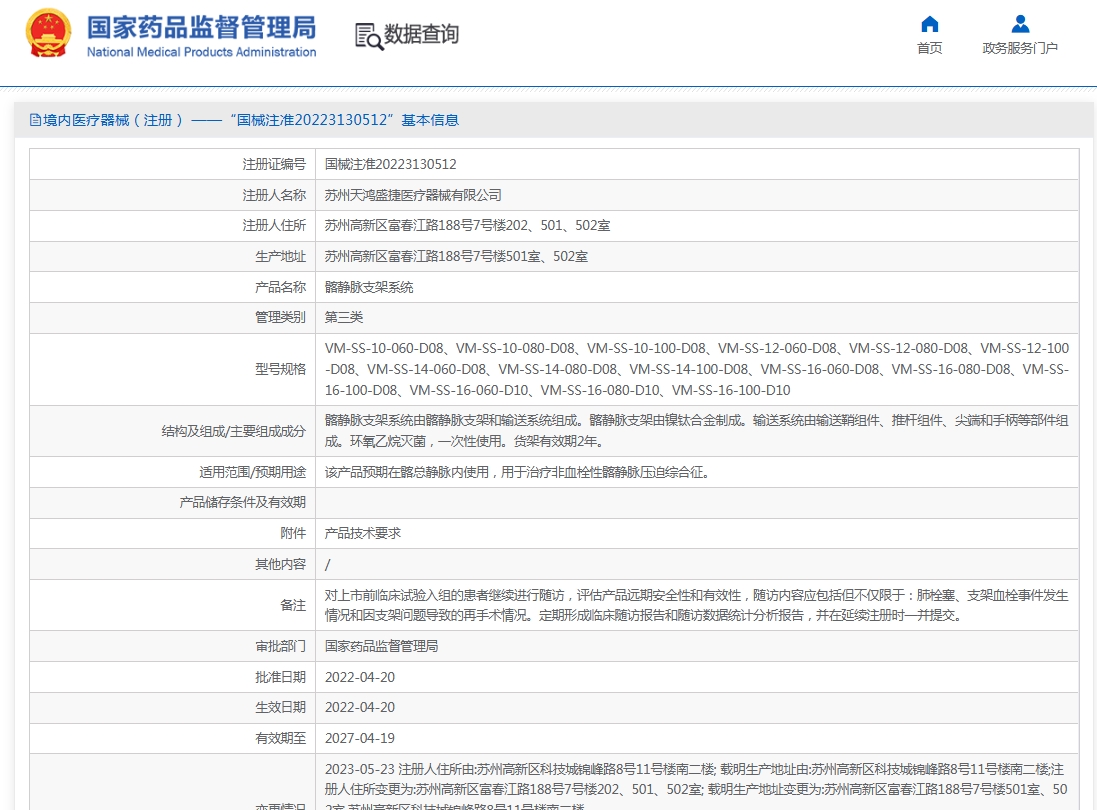Viewport: 1097px width, 810px height.
Task: Click the 备注 follow-up remarks text
Action: click(x=697, y=605)
